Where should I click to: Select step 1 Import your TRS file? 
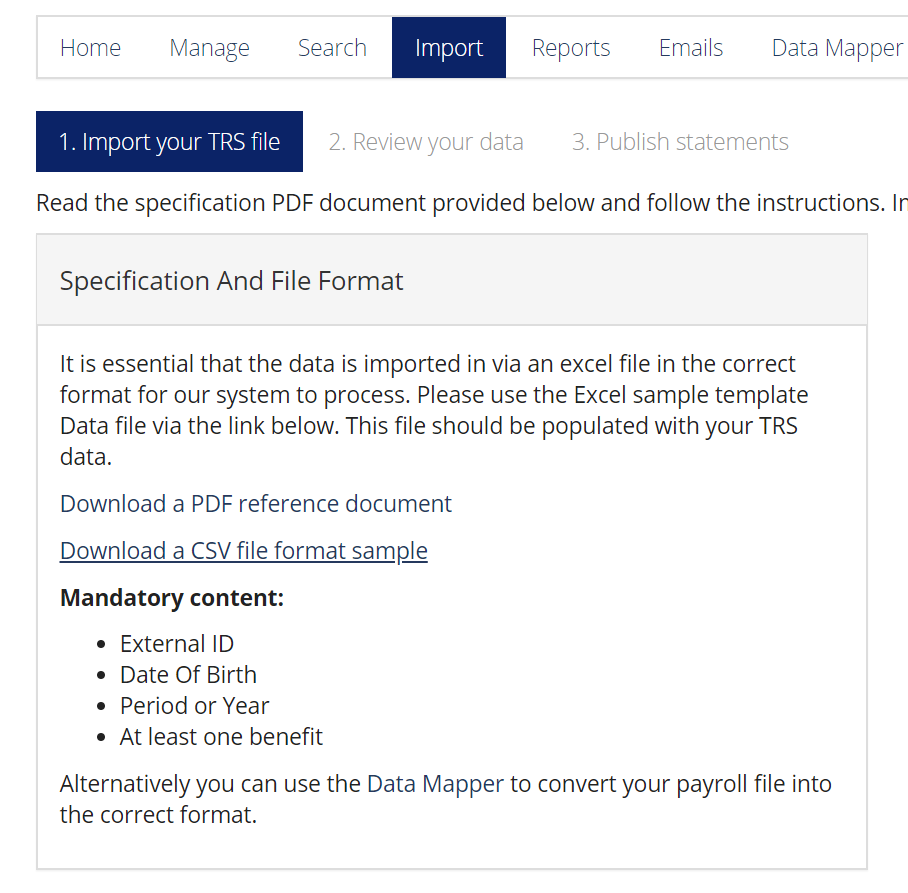coord(169,141)
